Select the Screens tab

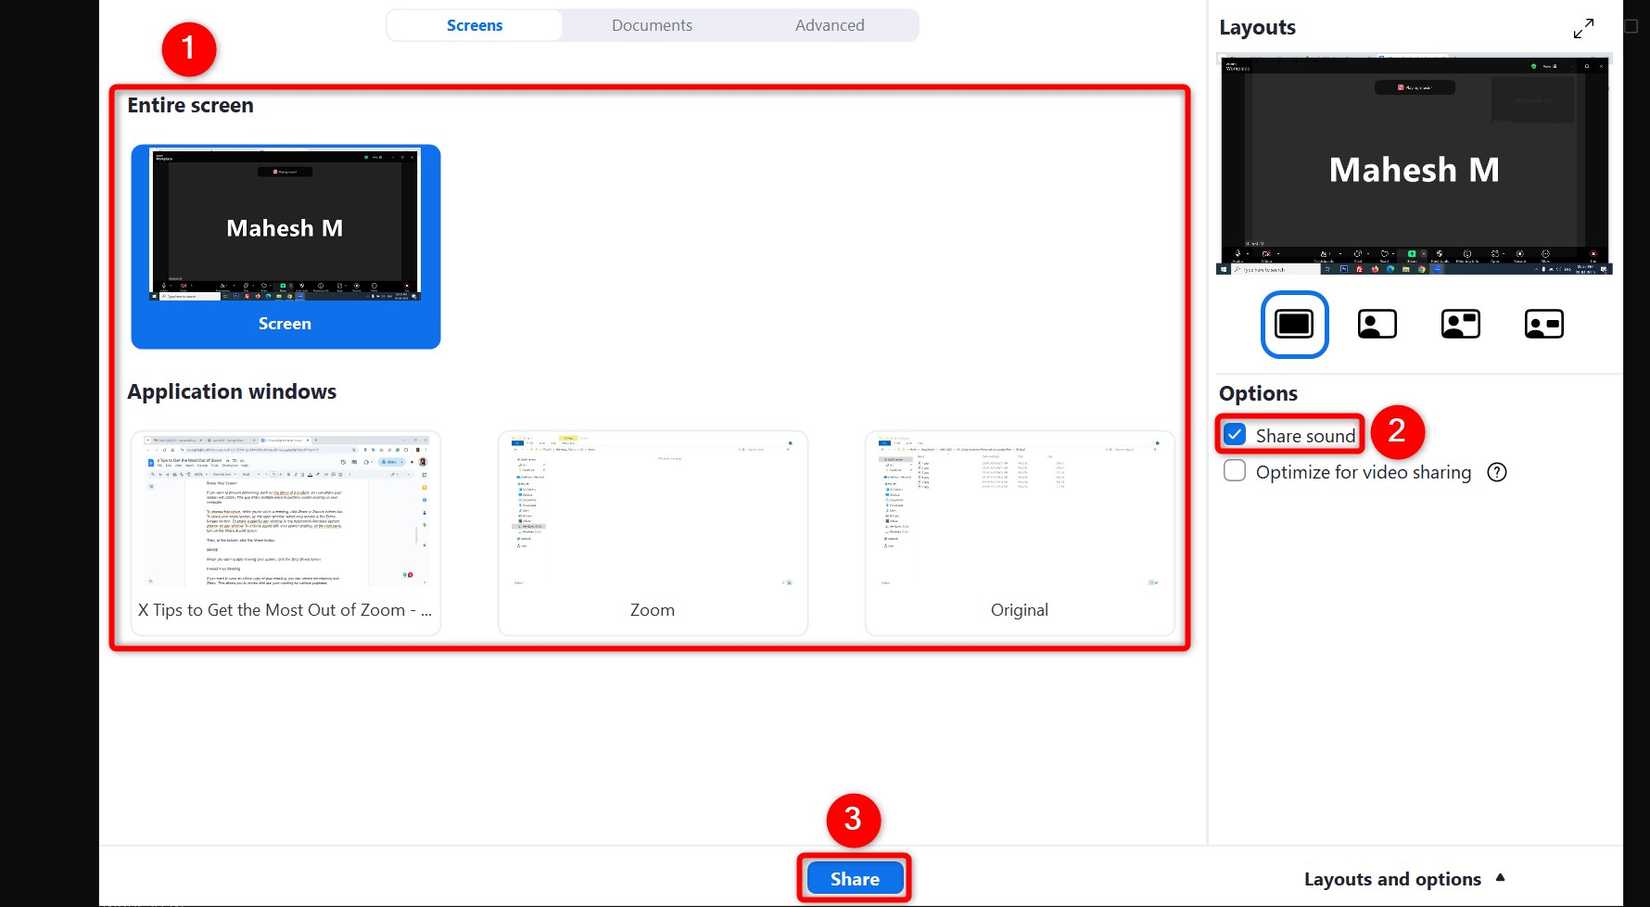pos(474,25)
